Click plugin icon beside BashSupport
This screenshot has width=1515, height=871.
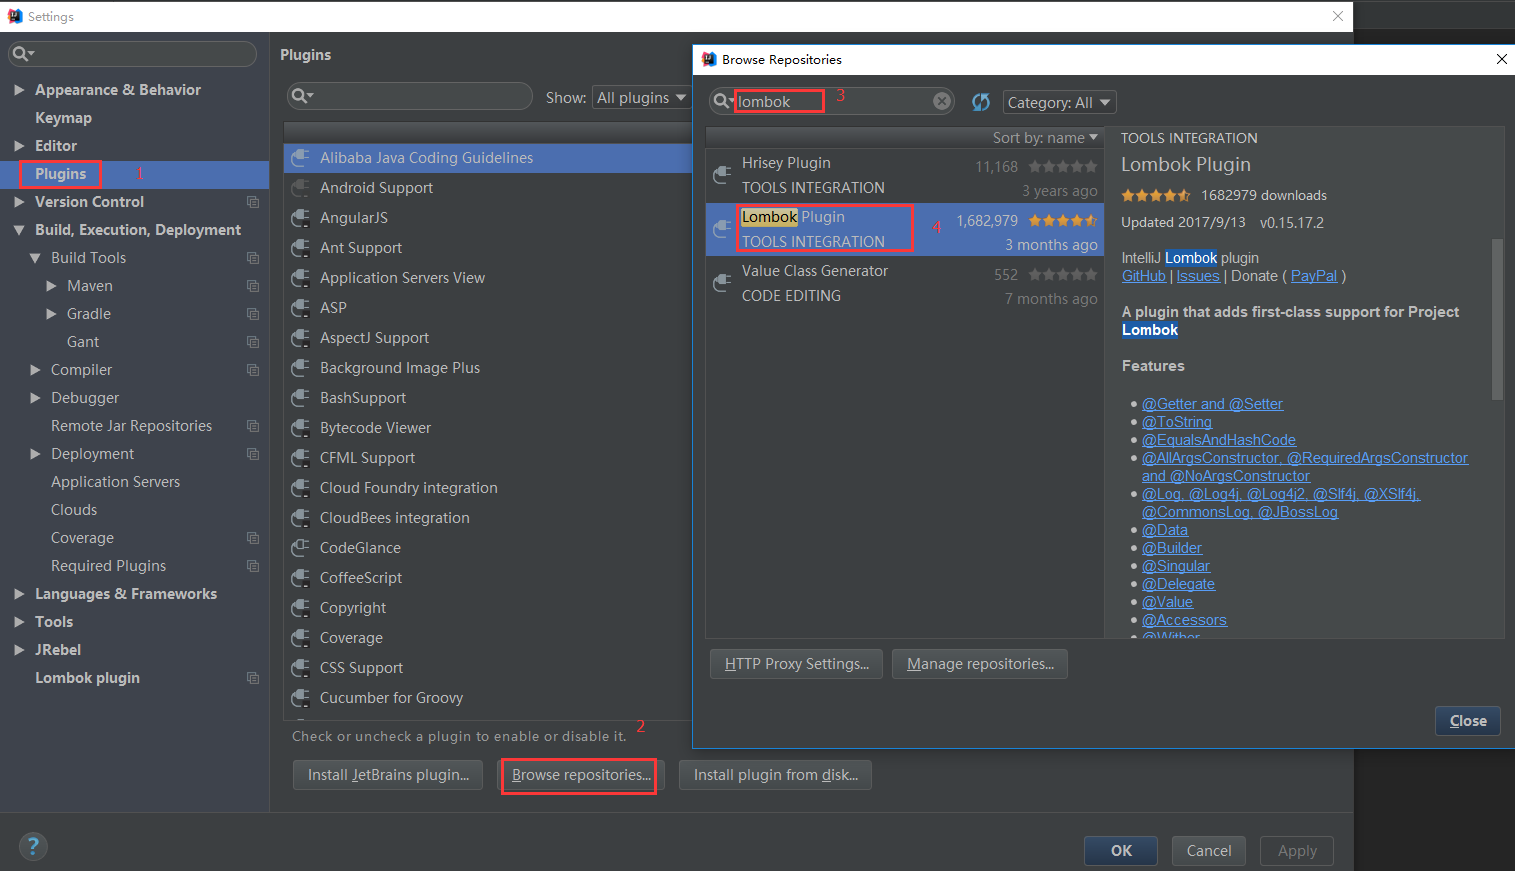tap(300, 398)
